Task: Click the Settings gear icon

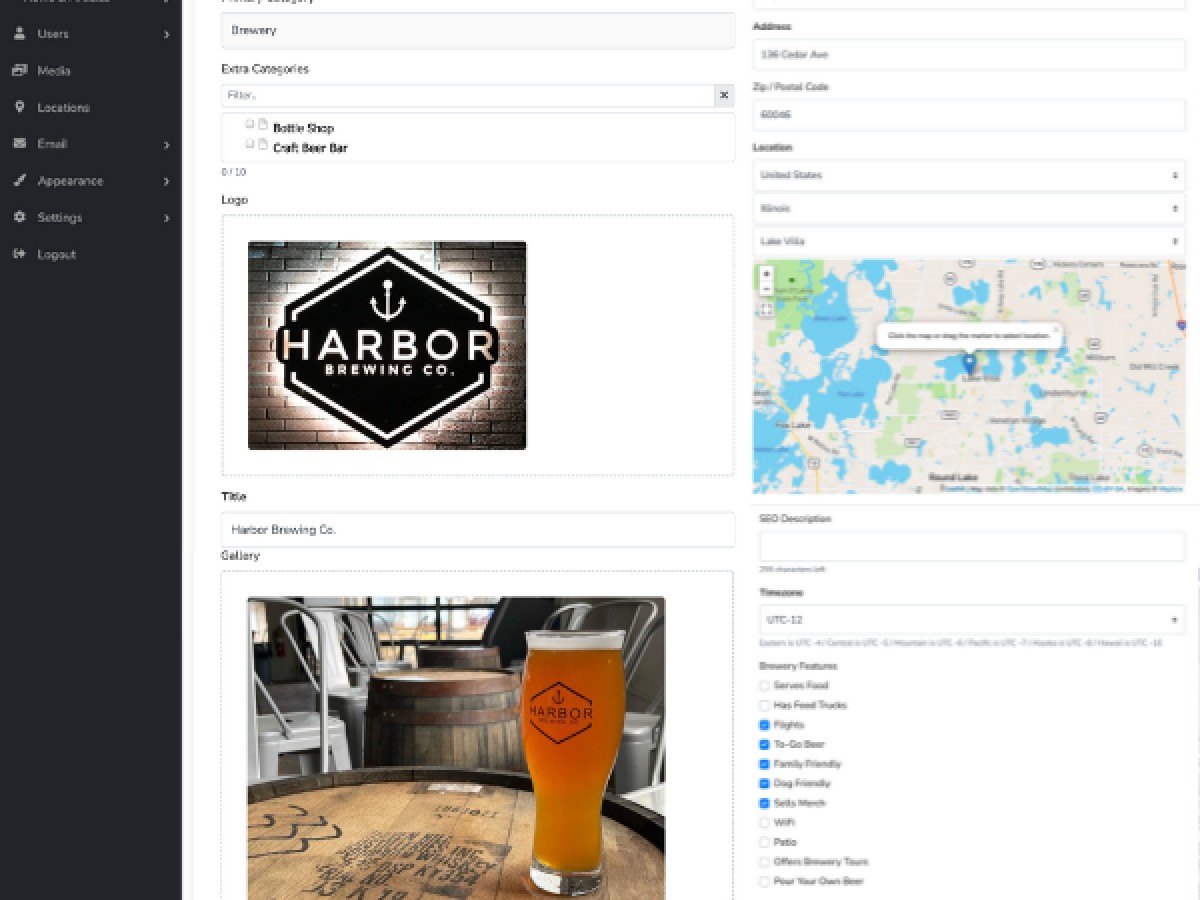Action: (x=19, y=217)
